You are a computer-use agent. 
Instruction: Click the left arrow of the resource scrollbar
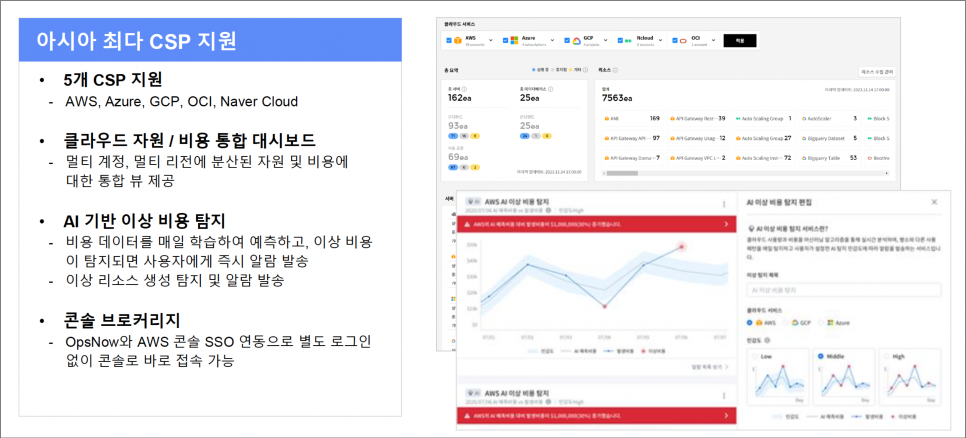(603, 173)
